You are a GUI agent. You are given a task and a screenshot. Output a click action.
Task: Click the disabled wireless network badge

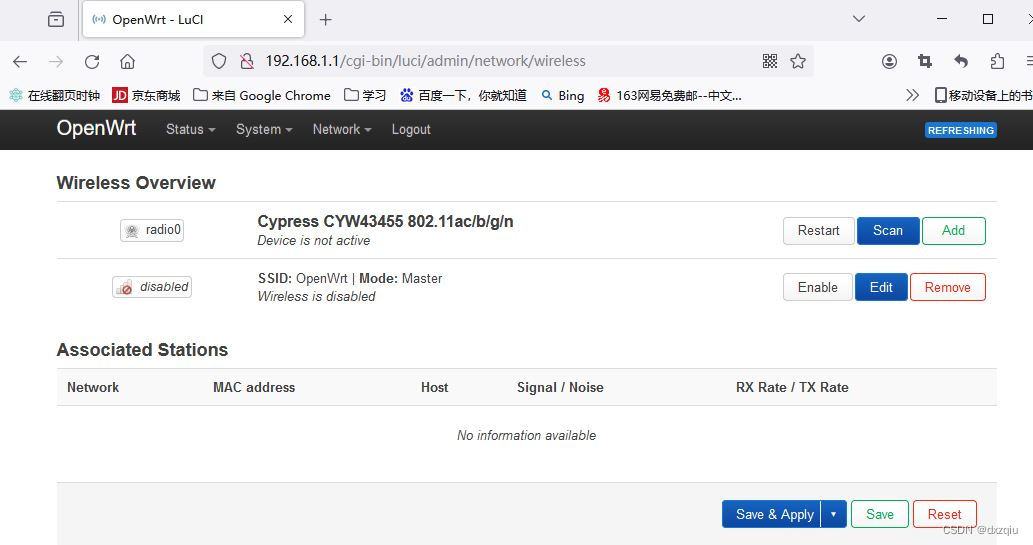[x=152, y=287]
